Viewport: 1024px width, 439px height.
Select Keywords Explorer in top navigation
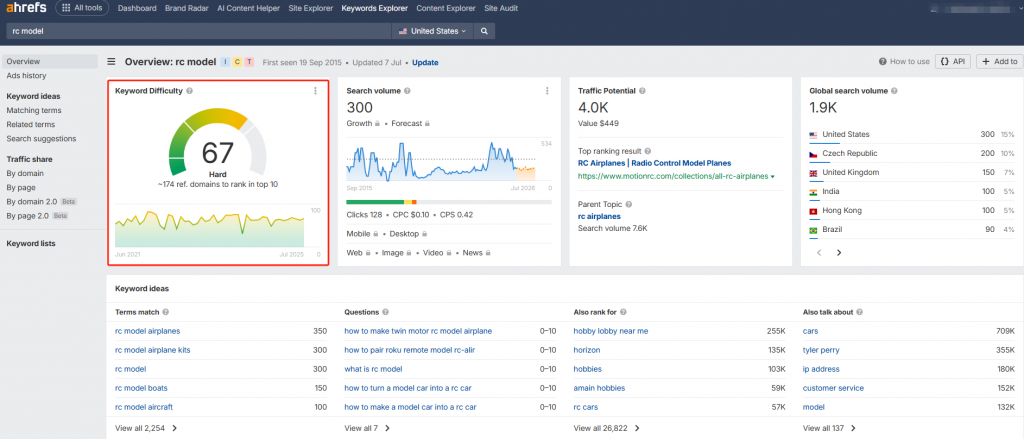coord(374,8)
